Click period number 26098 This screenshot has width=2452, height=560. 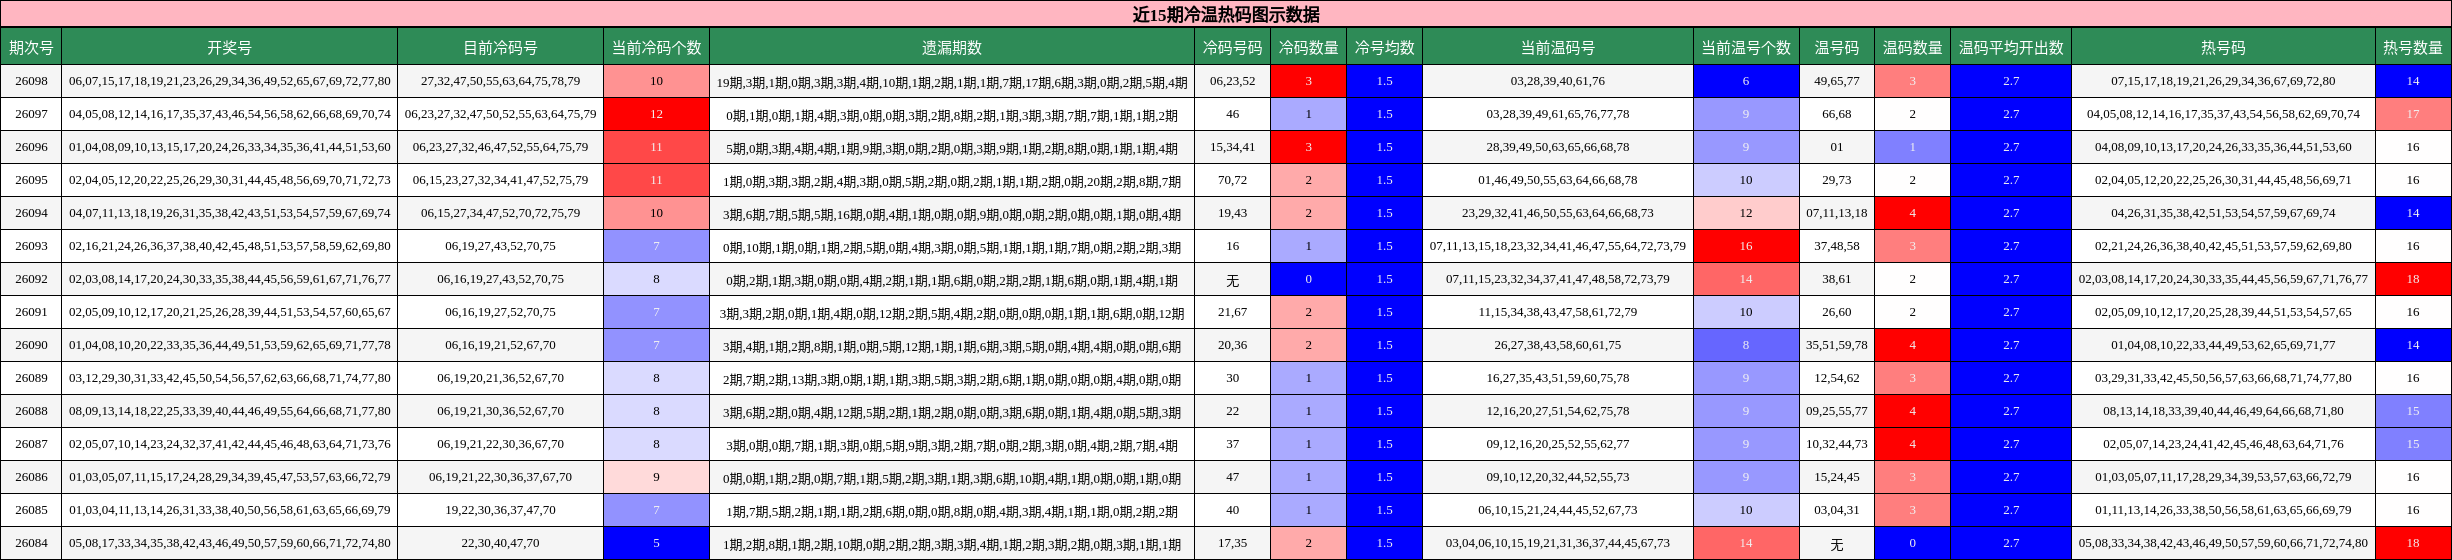tap(31, 81)
